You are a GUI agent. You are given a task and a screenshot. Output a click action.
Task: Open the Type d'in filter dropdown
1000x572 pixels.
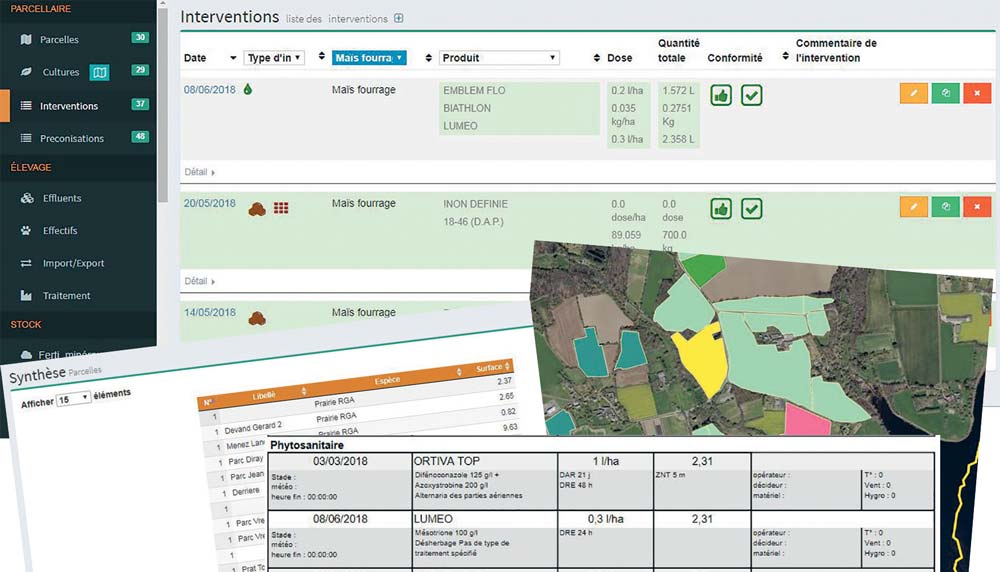tap(274, 57)
